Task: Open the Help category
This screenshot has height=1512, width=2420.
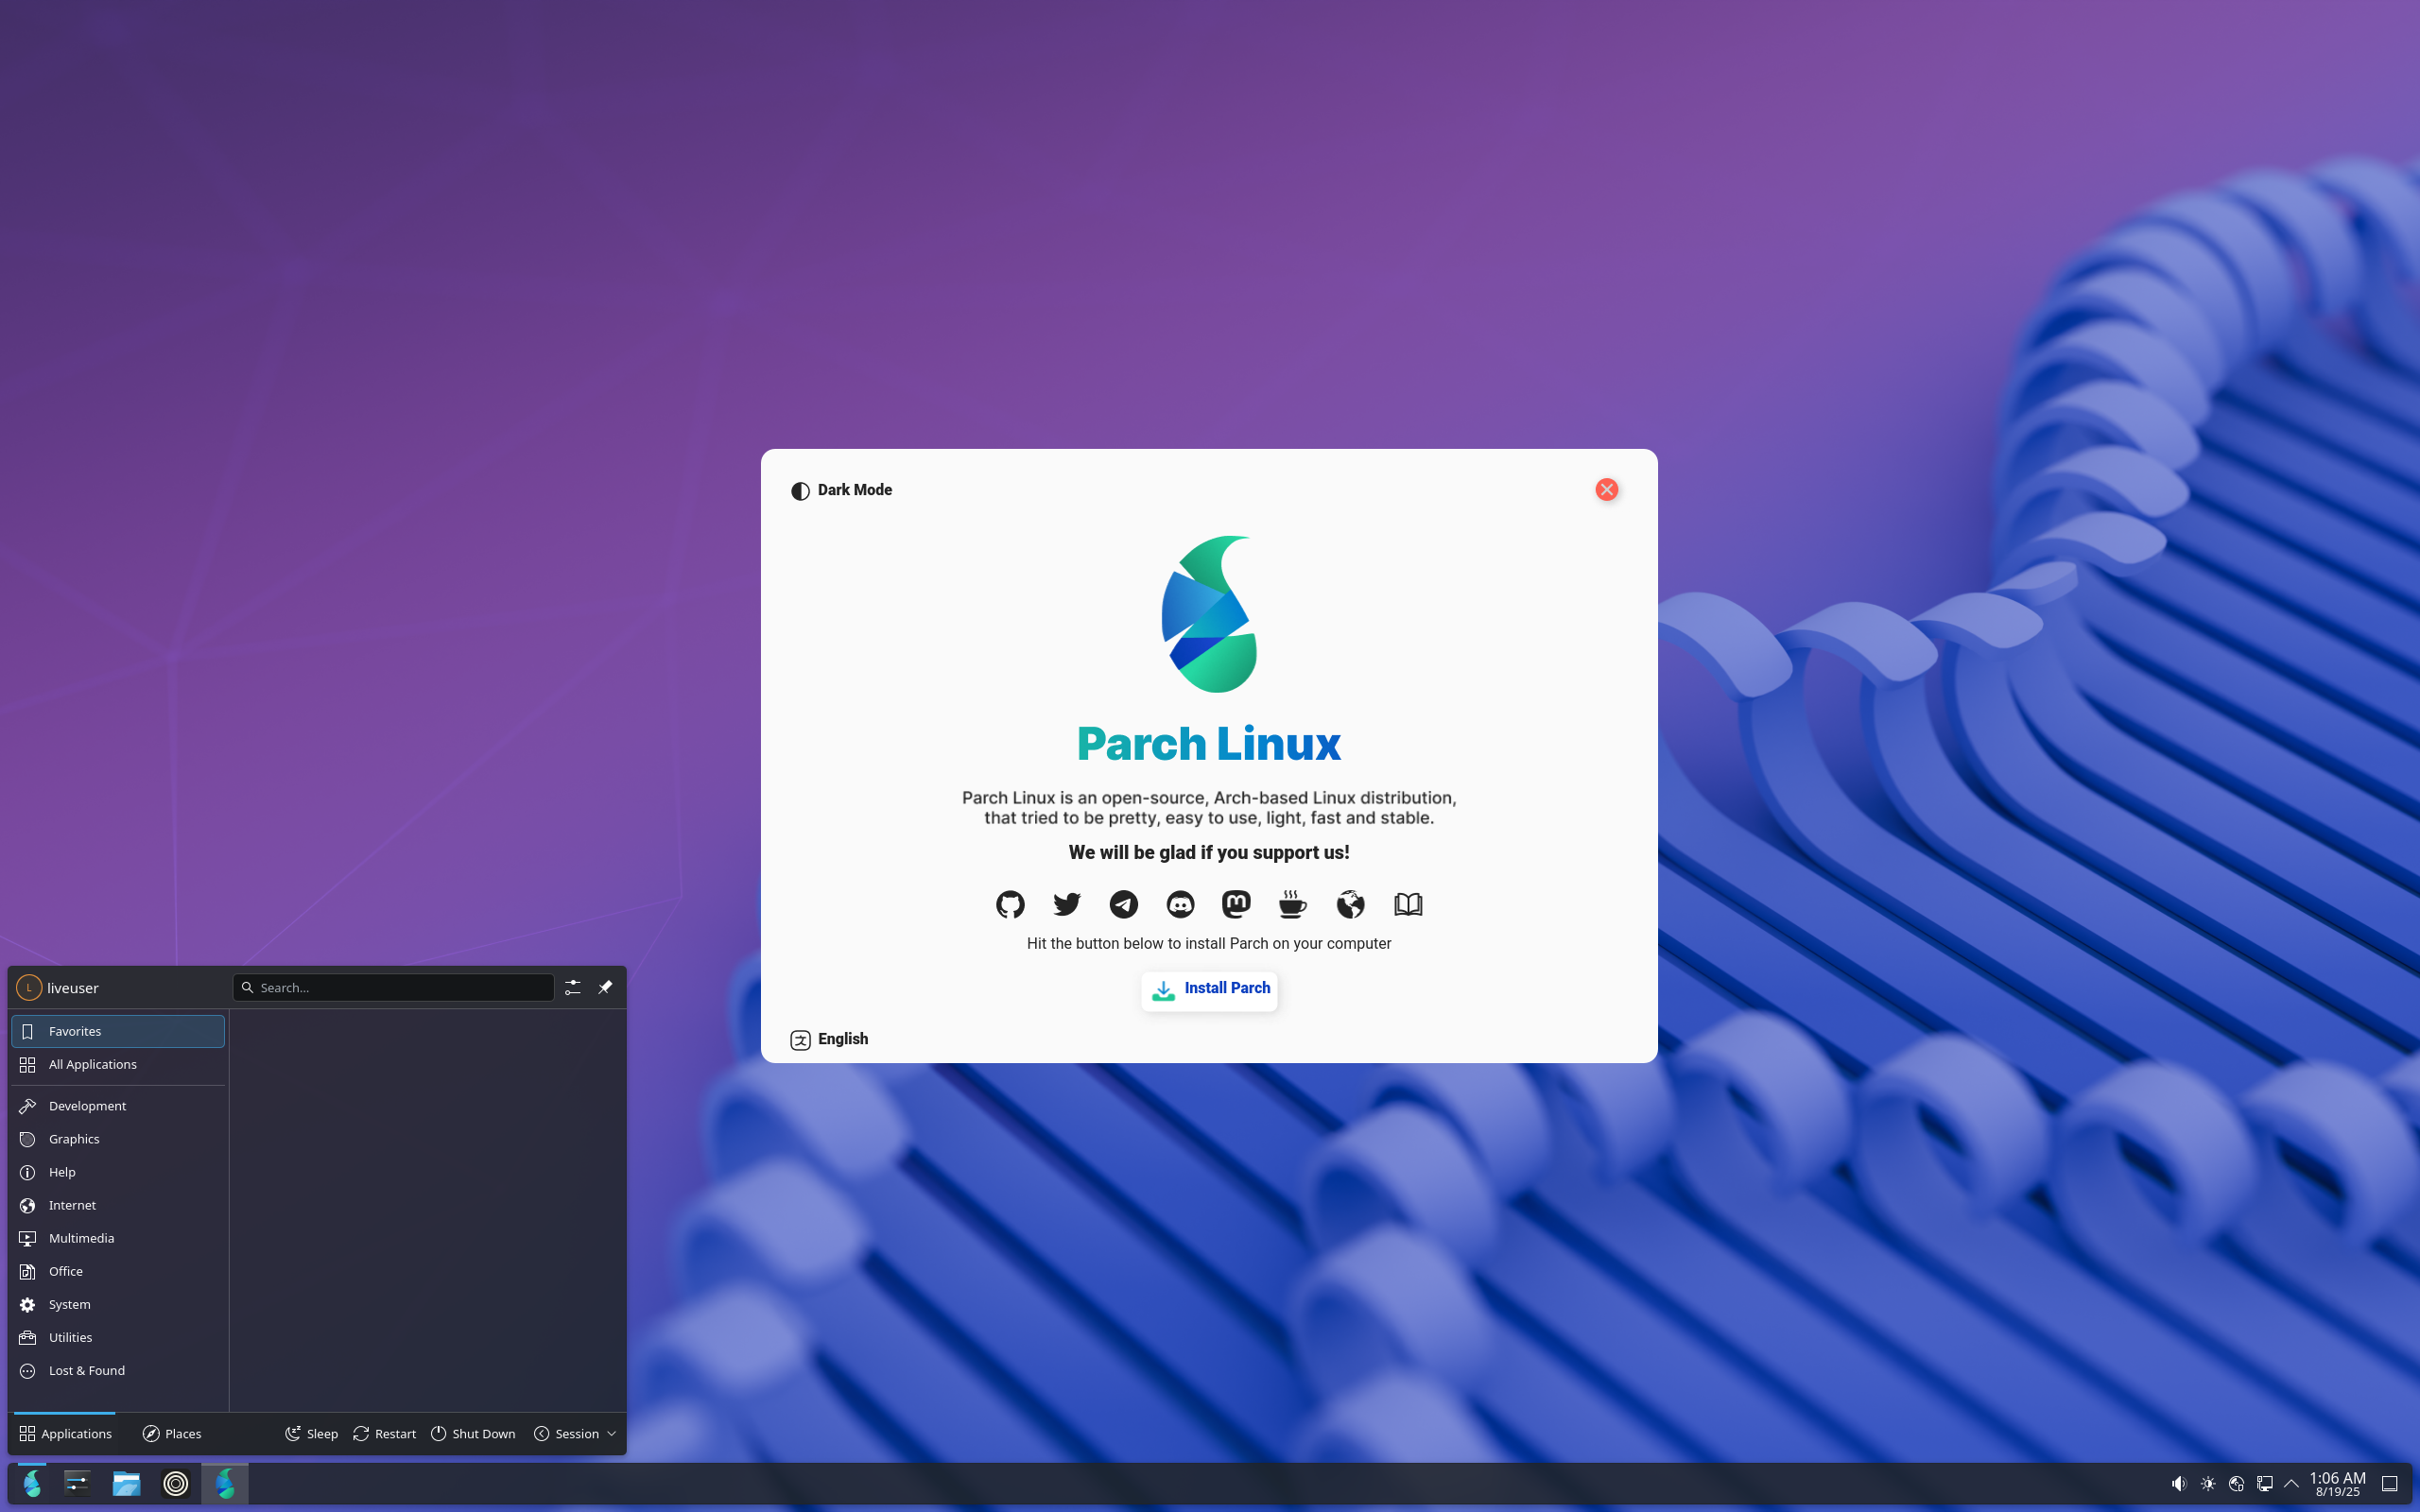Action: point(118,1171)
